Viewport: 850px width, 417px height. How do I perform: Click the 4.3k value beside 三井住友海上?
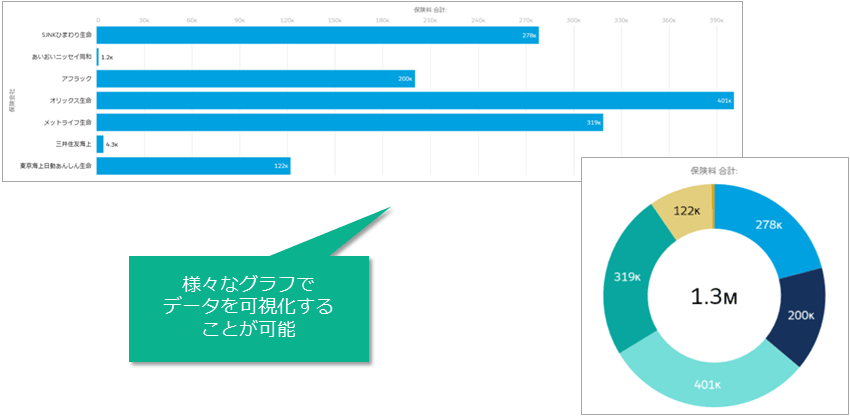pos(112,144)
